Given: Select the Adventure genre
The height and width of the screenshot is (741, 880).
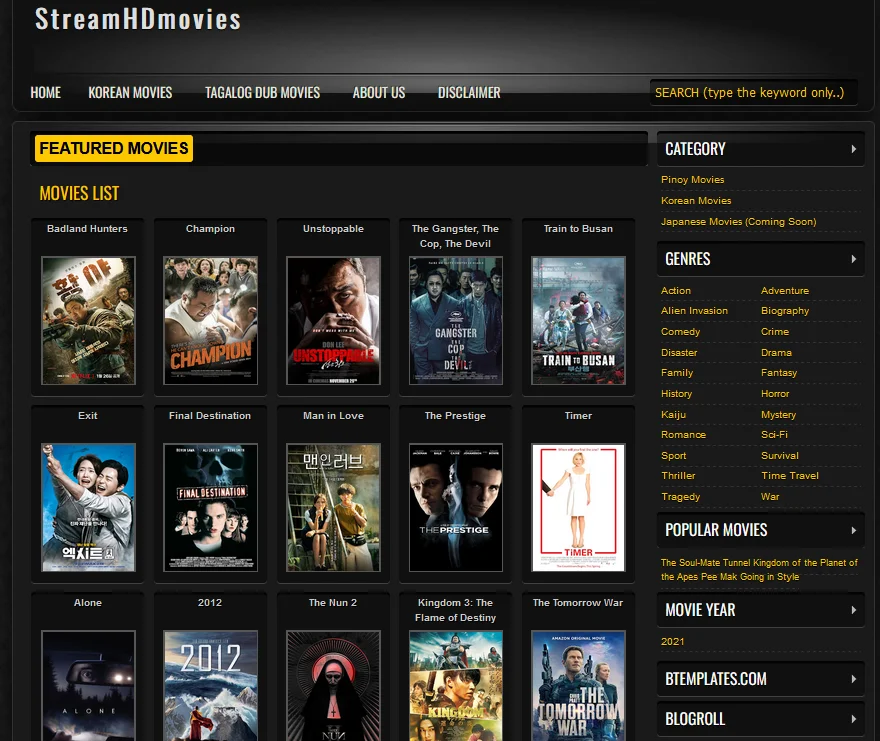Looking at the screenshot, I should [785, 291].
